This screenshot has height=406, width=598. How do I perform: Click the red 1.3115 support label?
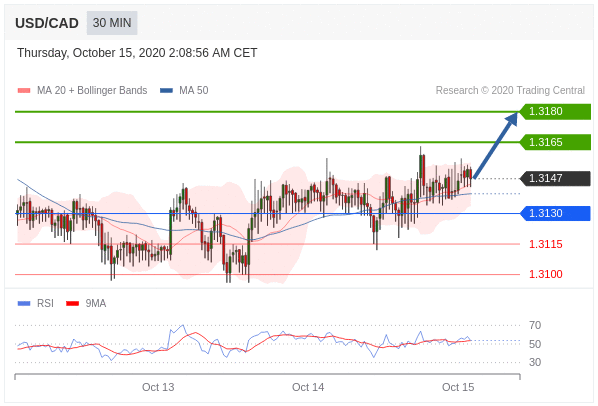[x=545, y=244]
